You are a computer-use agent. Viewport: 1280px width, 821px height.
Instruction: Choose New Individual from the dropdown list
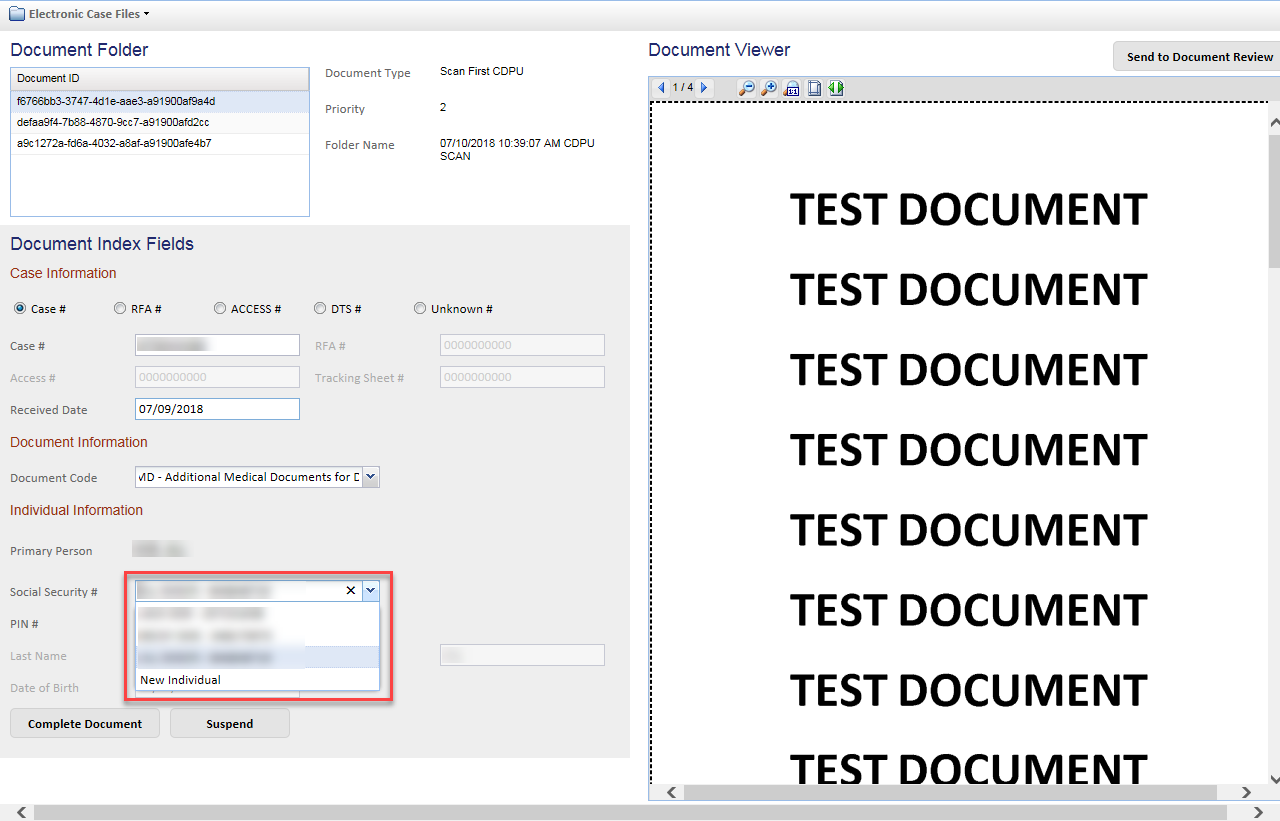[x=181, y=680]
